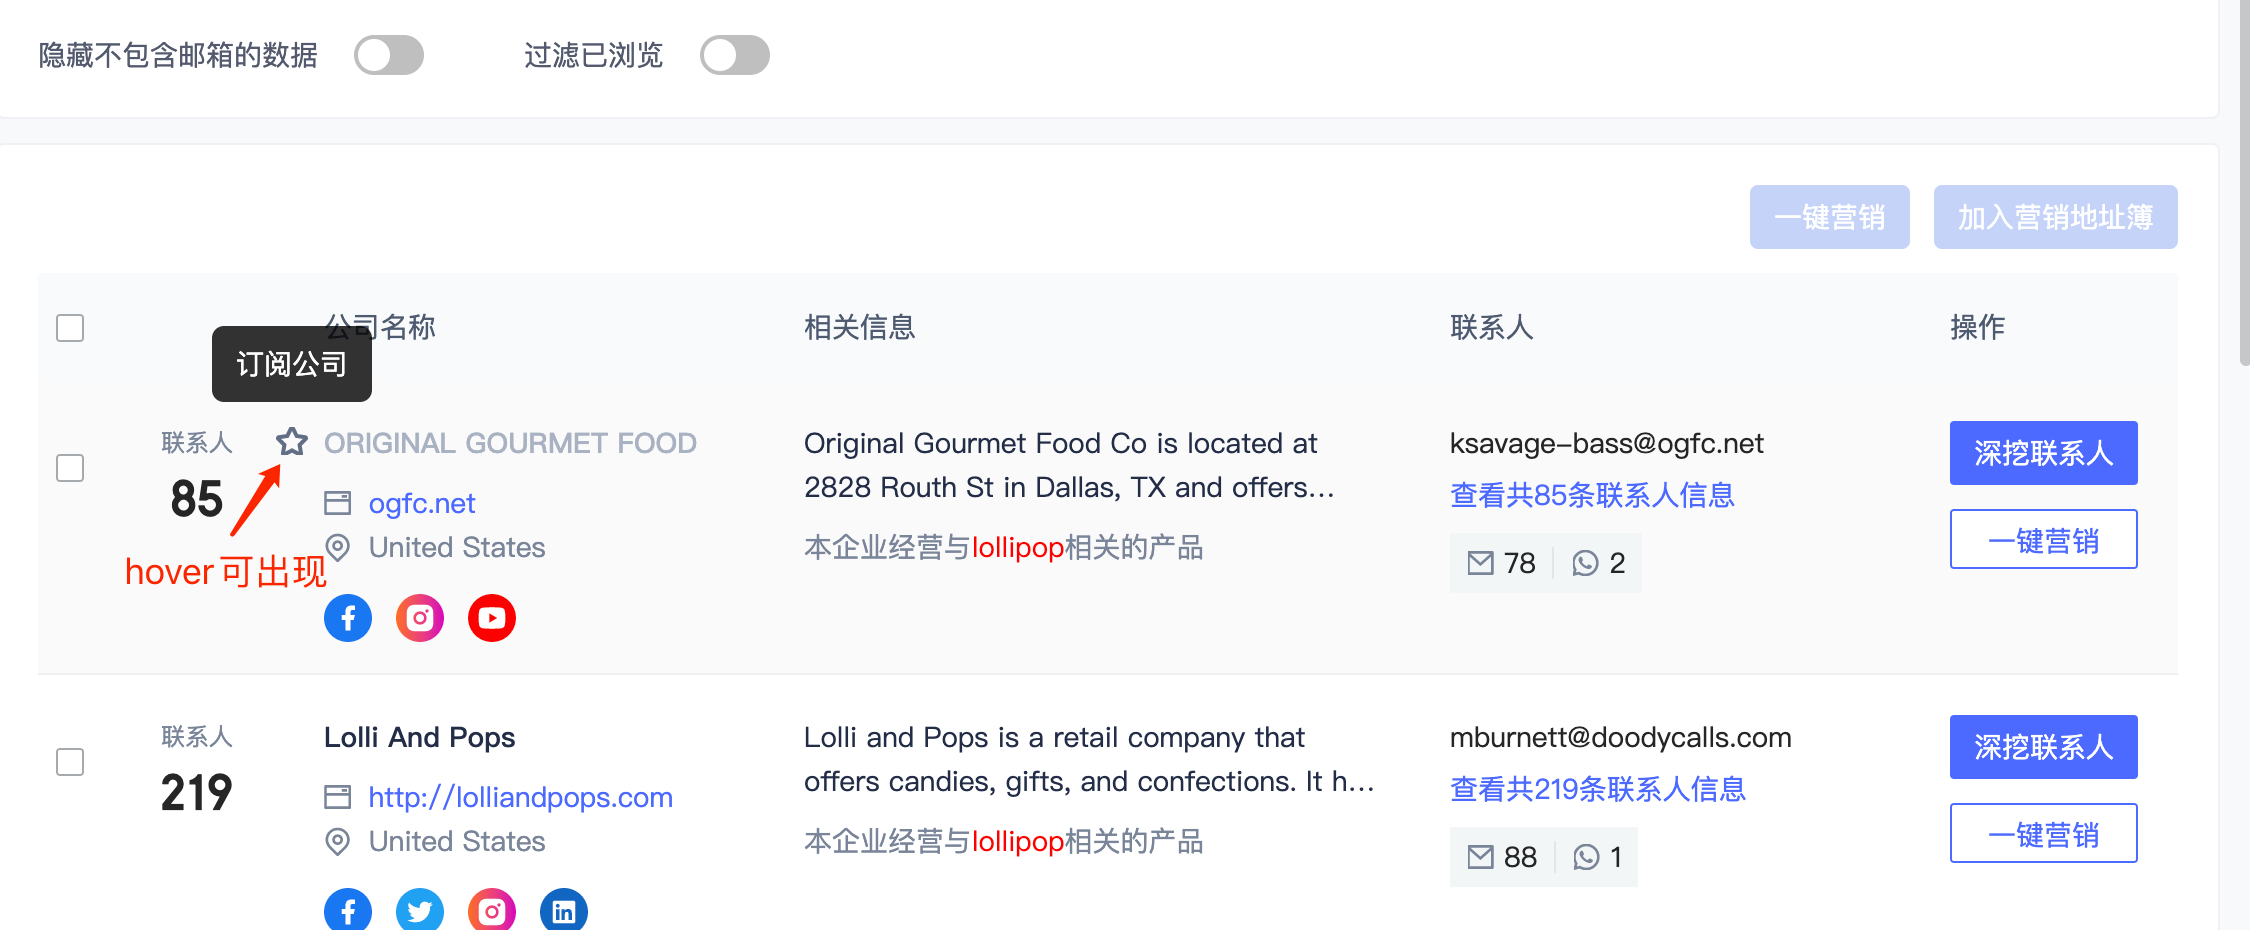2250x930 pixels.
Task: Open the ogfc.net website link
Action: pyautogui.click(x=422, y=503)
